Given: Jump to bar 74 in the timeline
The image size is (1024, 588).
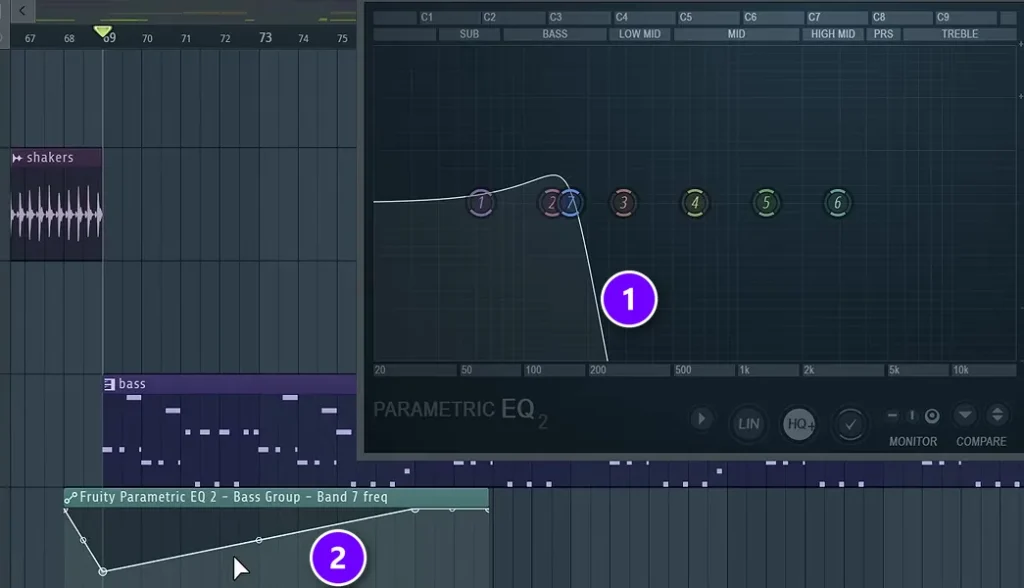Looking at the screenshot, I should [303, 39].
